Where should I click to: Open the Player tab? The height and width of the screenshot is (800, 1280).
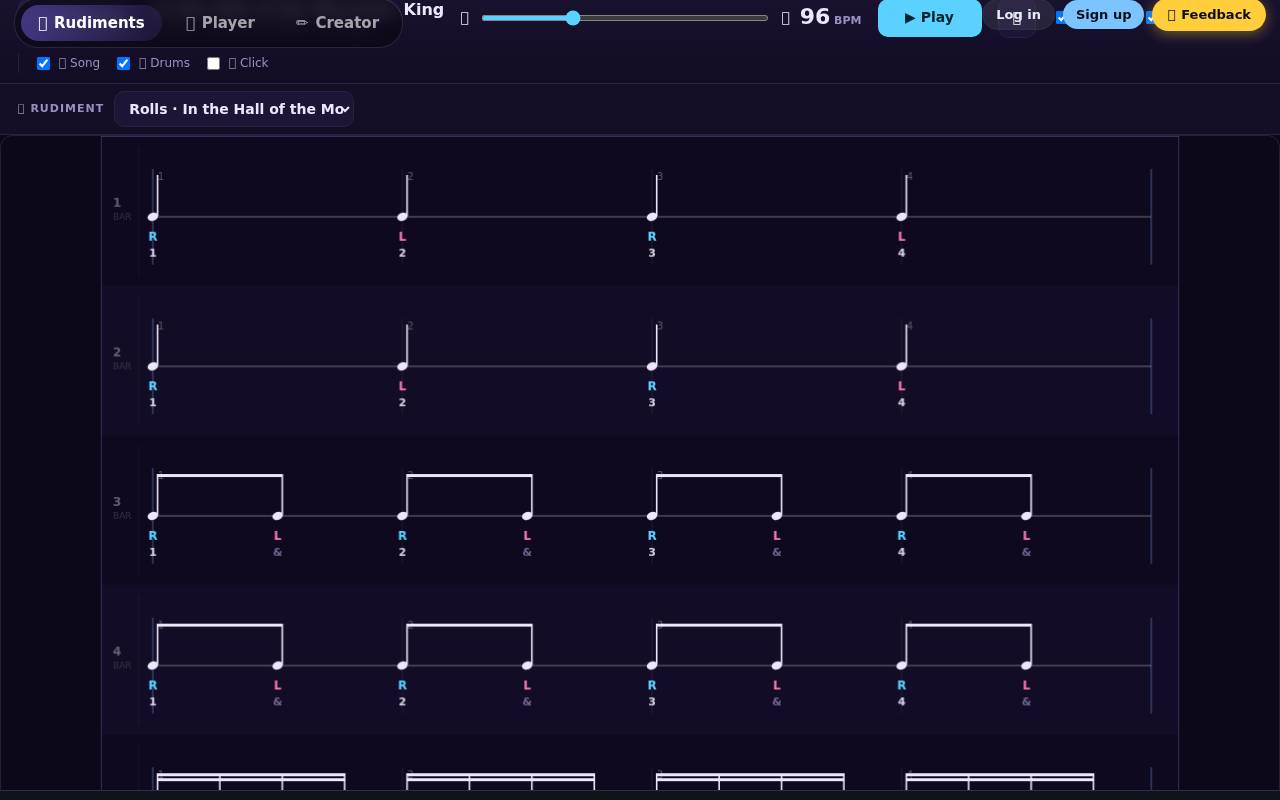pos(220,23)
